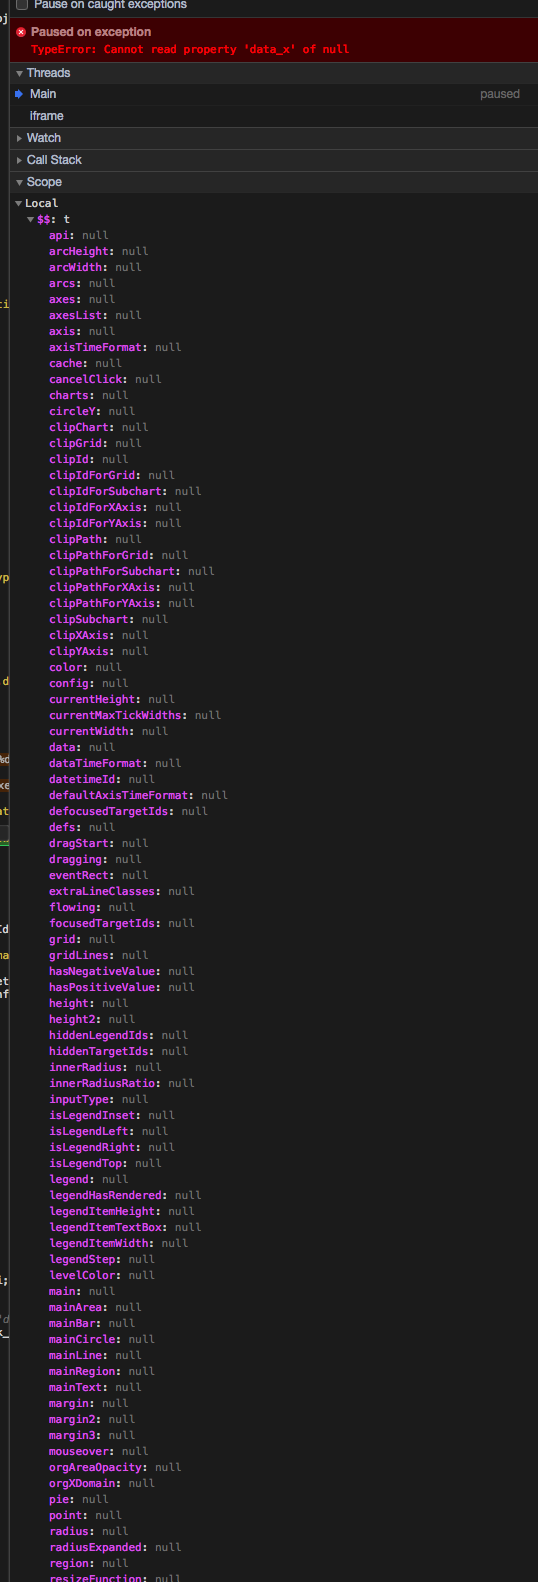Click 'radiusExpanded: null' entry
This screenshot has width=538, height=1582.
click(x=115, y=1547)
